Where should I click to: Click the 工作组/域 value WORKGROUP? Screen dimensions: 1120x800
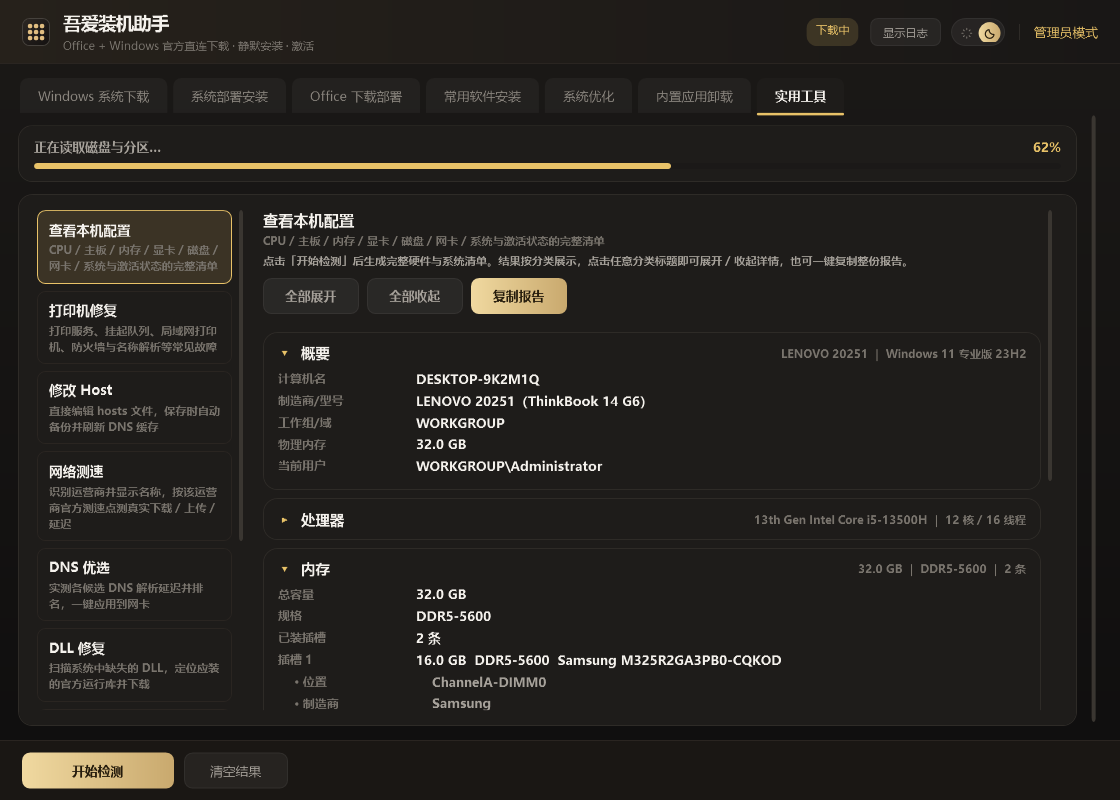click(461, 424)
